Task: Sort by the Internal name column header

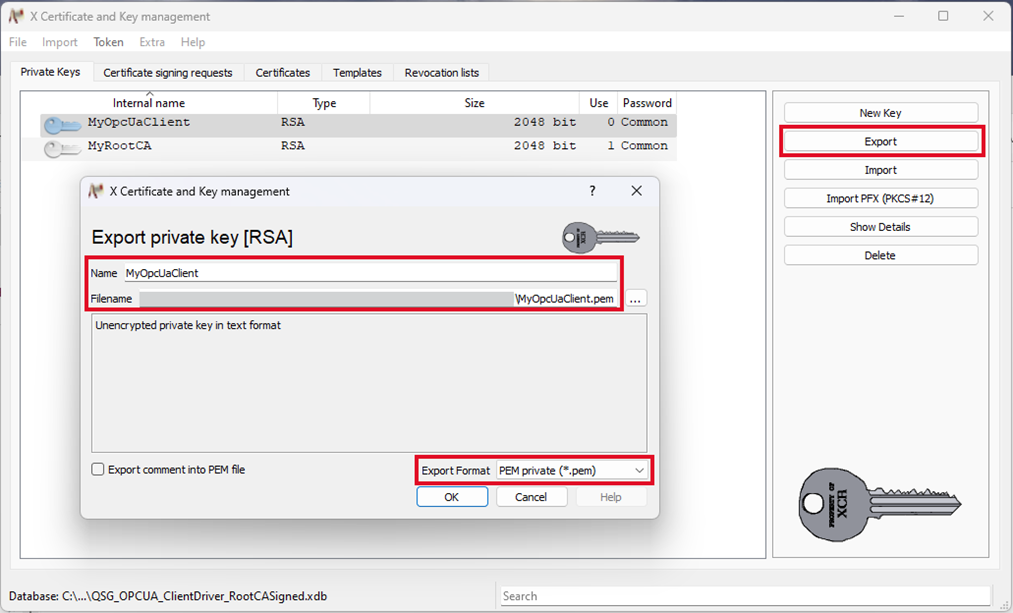Action: (x=148, y=103)
